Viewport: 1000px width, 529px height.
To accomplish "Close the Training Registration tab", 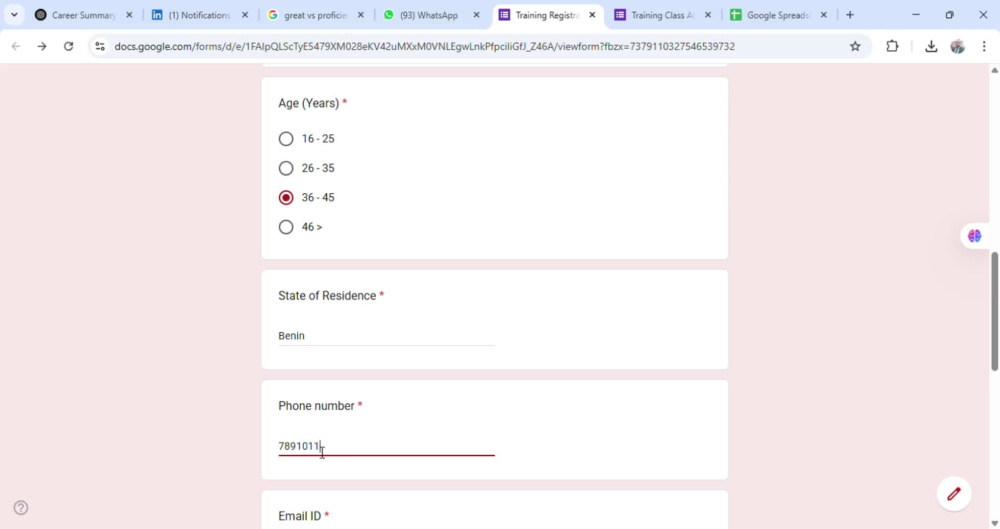I will click(x=592, y=15).
